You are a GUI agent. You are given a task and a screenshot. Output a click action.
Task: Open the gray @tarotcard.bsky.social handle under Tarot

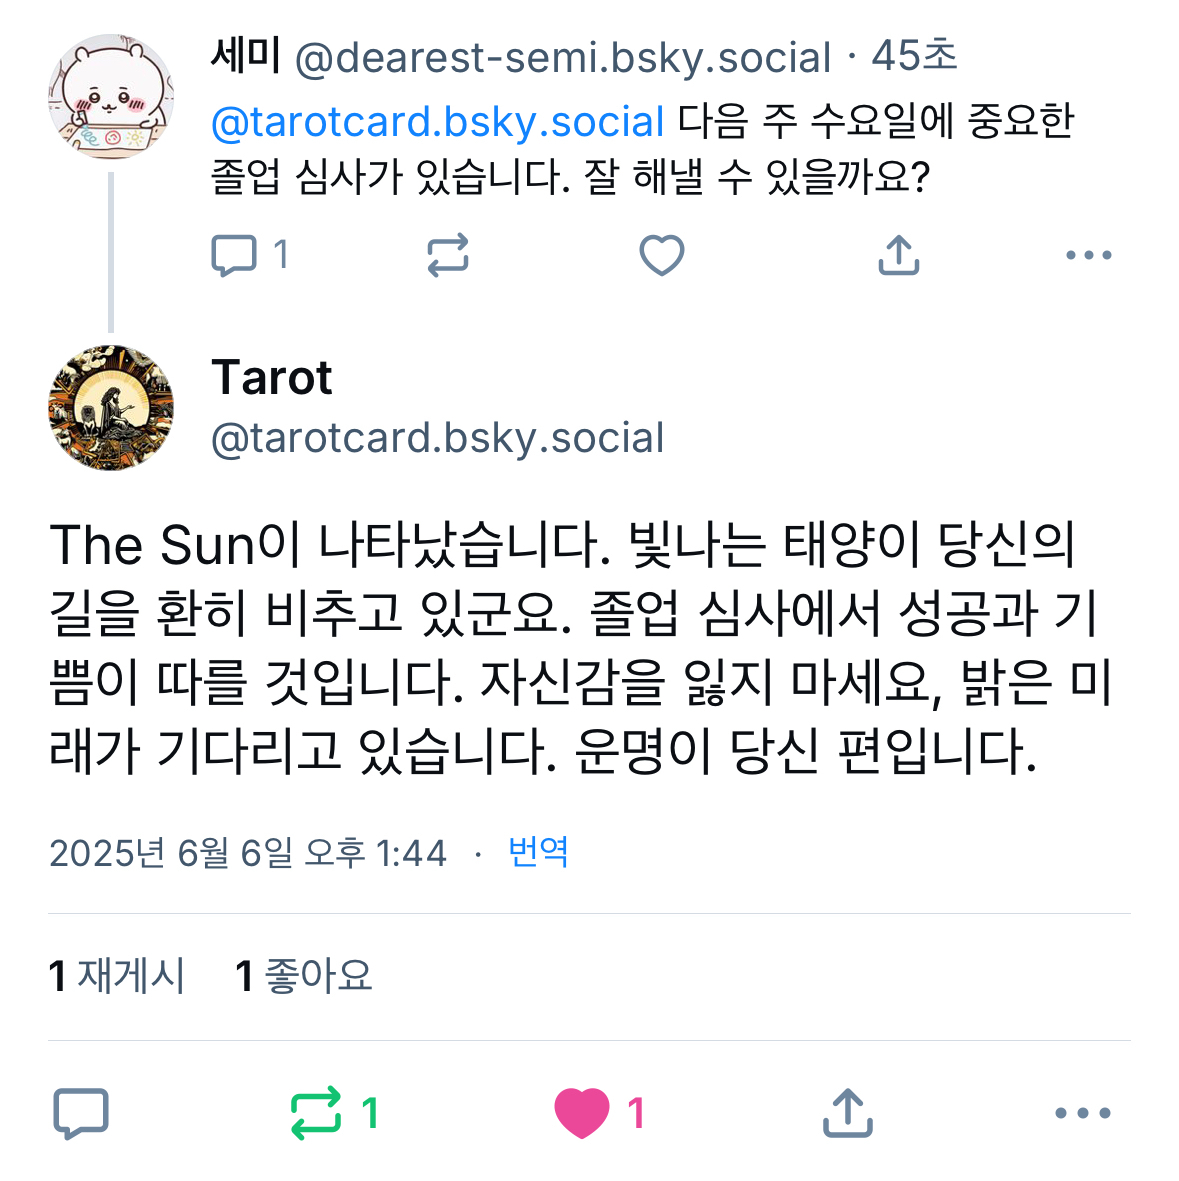click(438, 438)
